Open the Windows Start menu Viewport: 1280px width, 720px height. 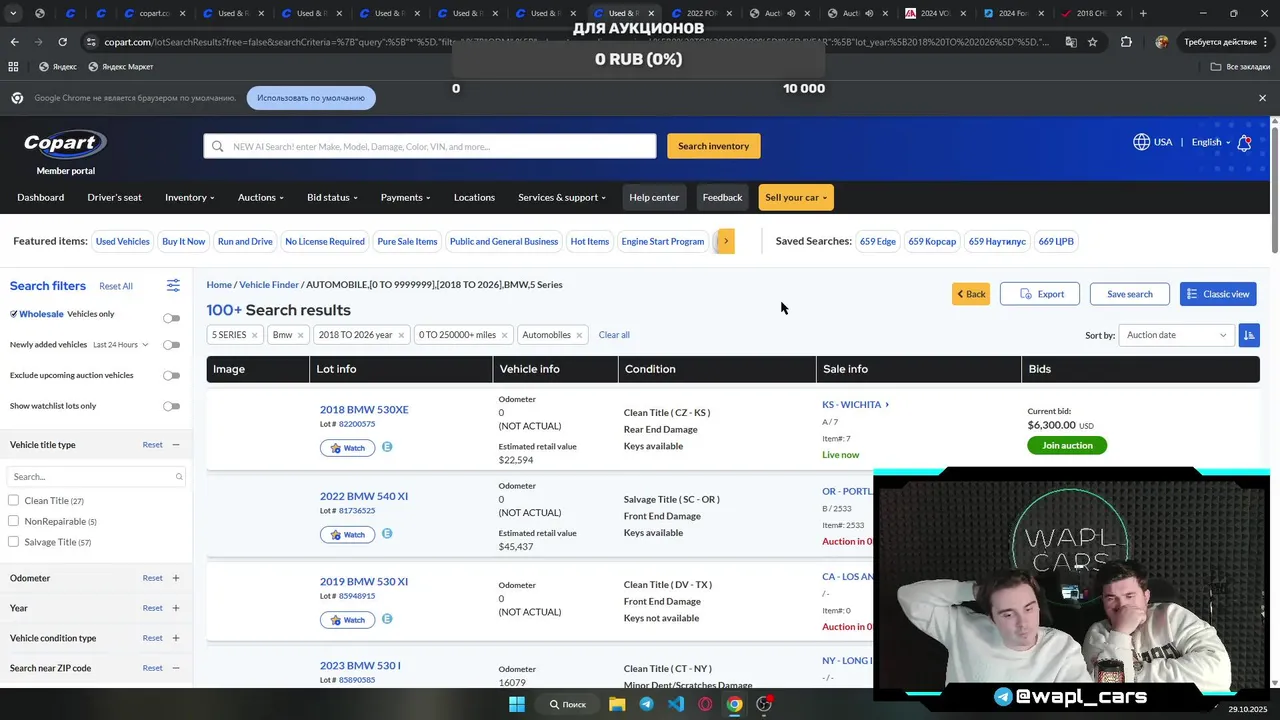point(516,704)
